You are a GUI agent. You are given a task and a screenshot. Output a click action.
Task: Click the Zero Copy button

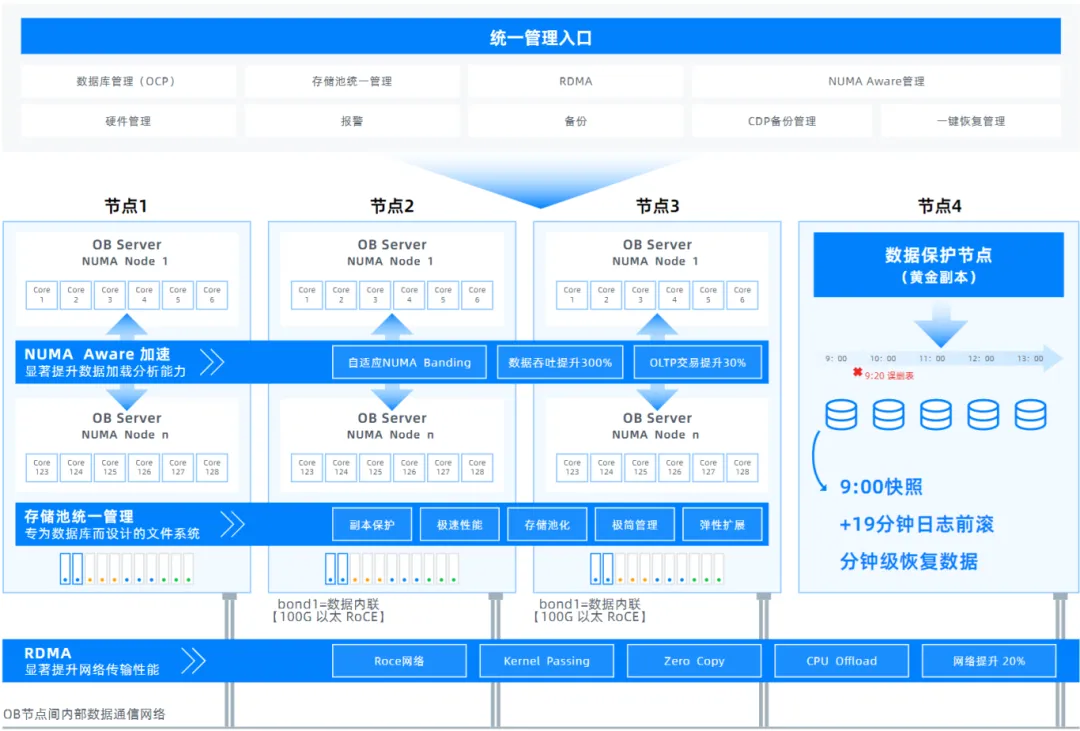tap(694, 661)
